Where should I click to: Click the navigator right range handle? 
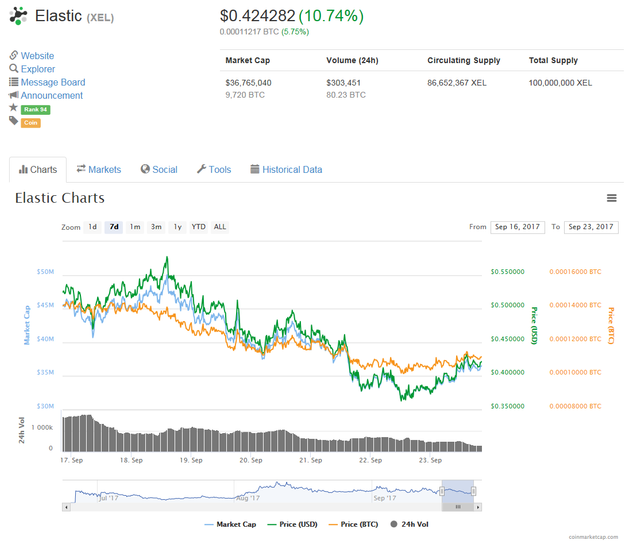click(473, 491)
